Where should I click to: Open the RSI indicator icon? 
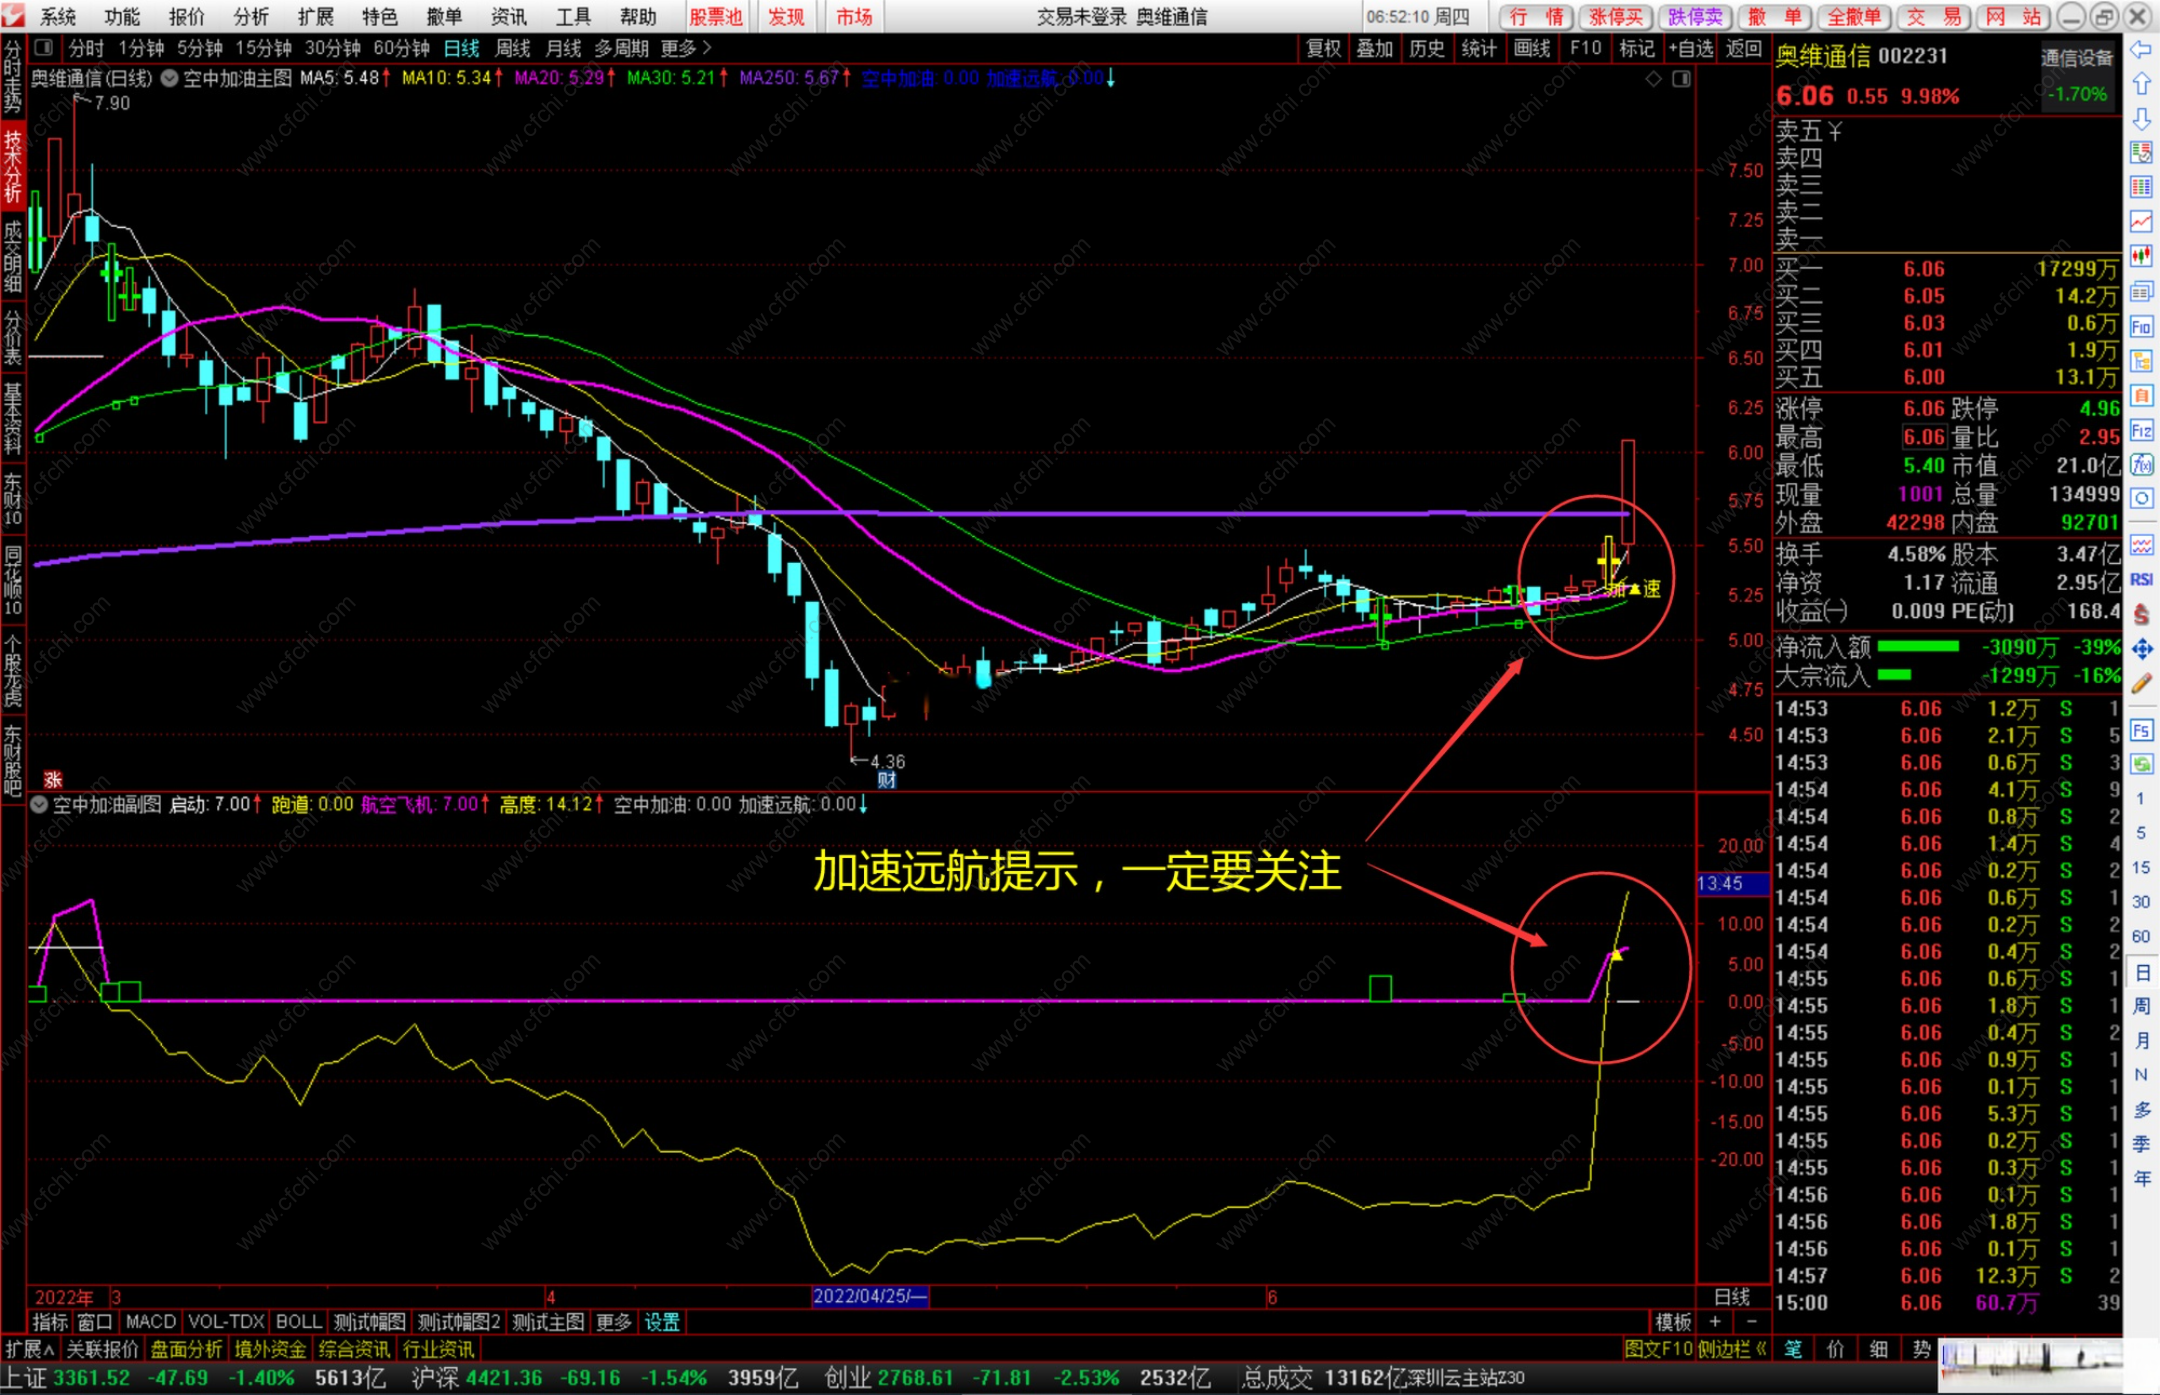(x=2141, y=579)
